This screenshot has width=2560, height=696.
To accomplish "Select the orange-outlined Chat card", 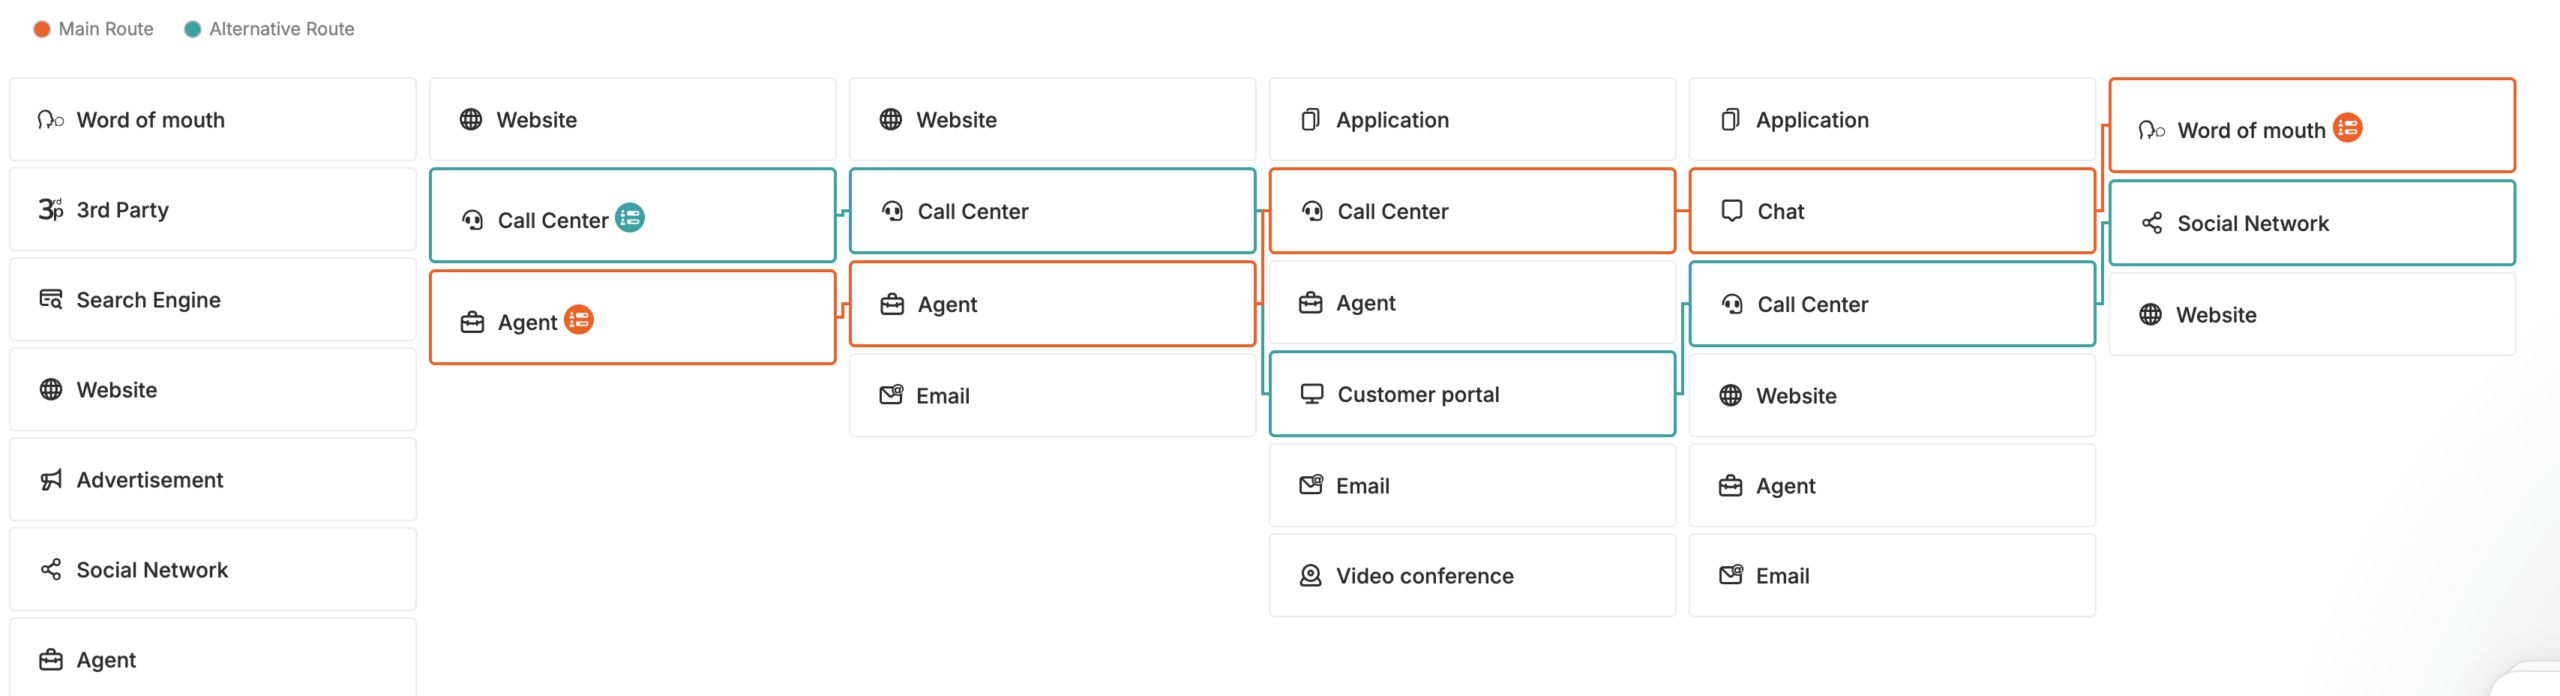I will (1892, 211).
